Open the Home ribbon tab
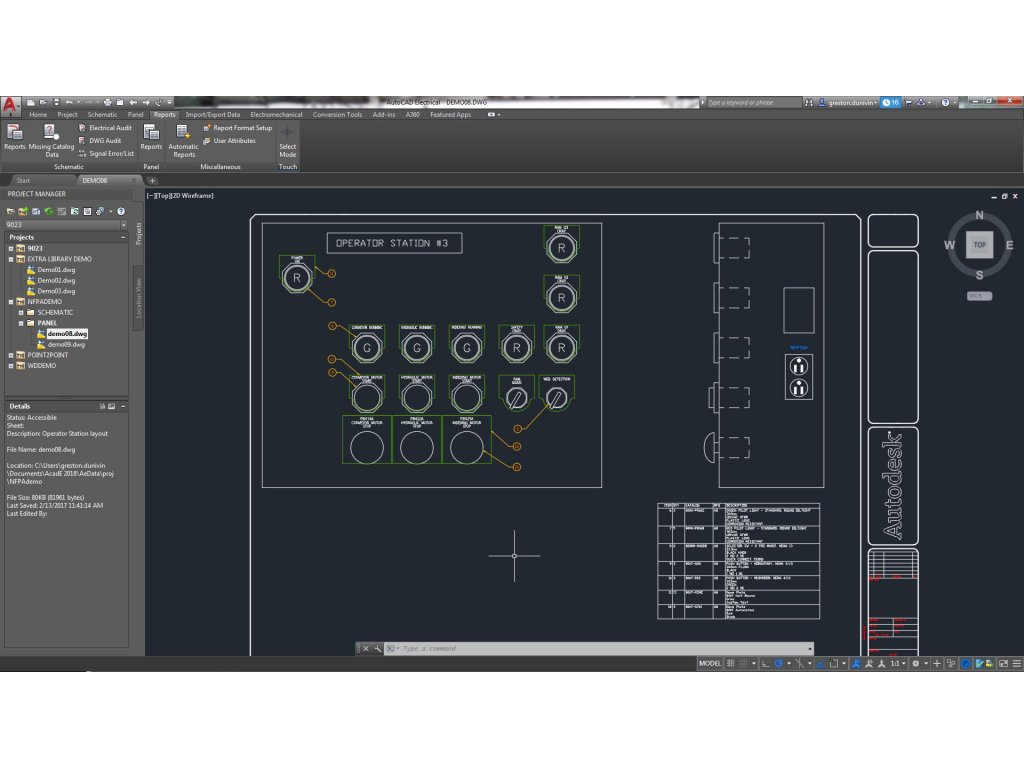1024x768 pixels. click(x=38, y=115)
